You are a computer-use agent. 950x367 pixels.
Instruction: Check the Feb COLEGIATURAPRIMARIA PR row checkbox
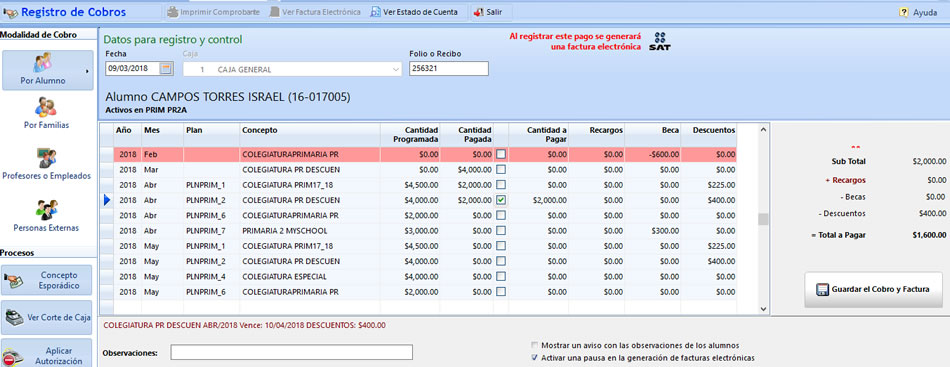point(501,154)
